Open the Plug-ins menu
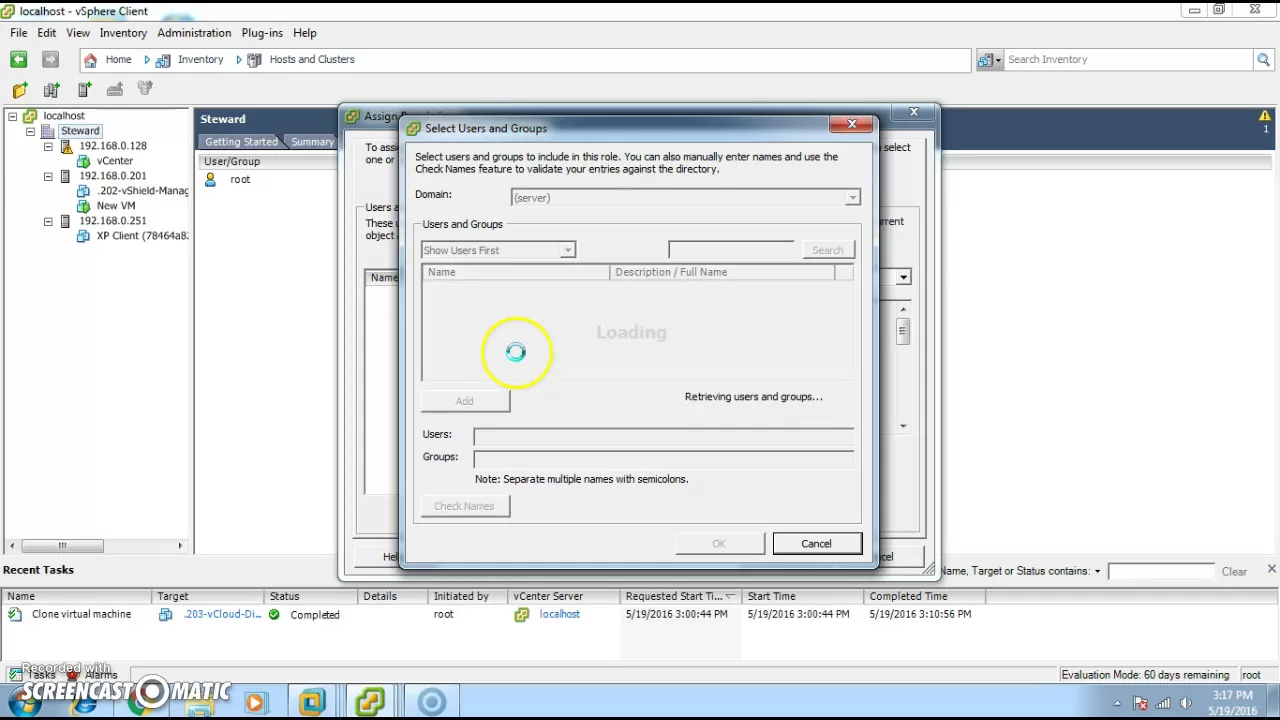The height and width of the screenshot is (720, 1280). 262,33
